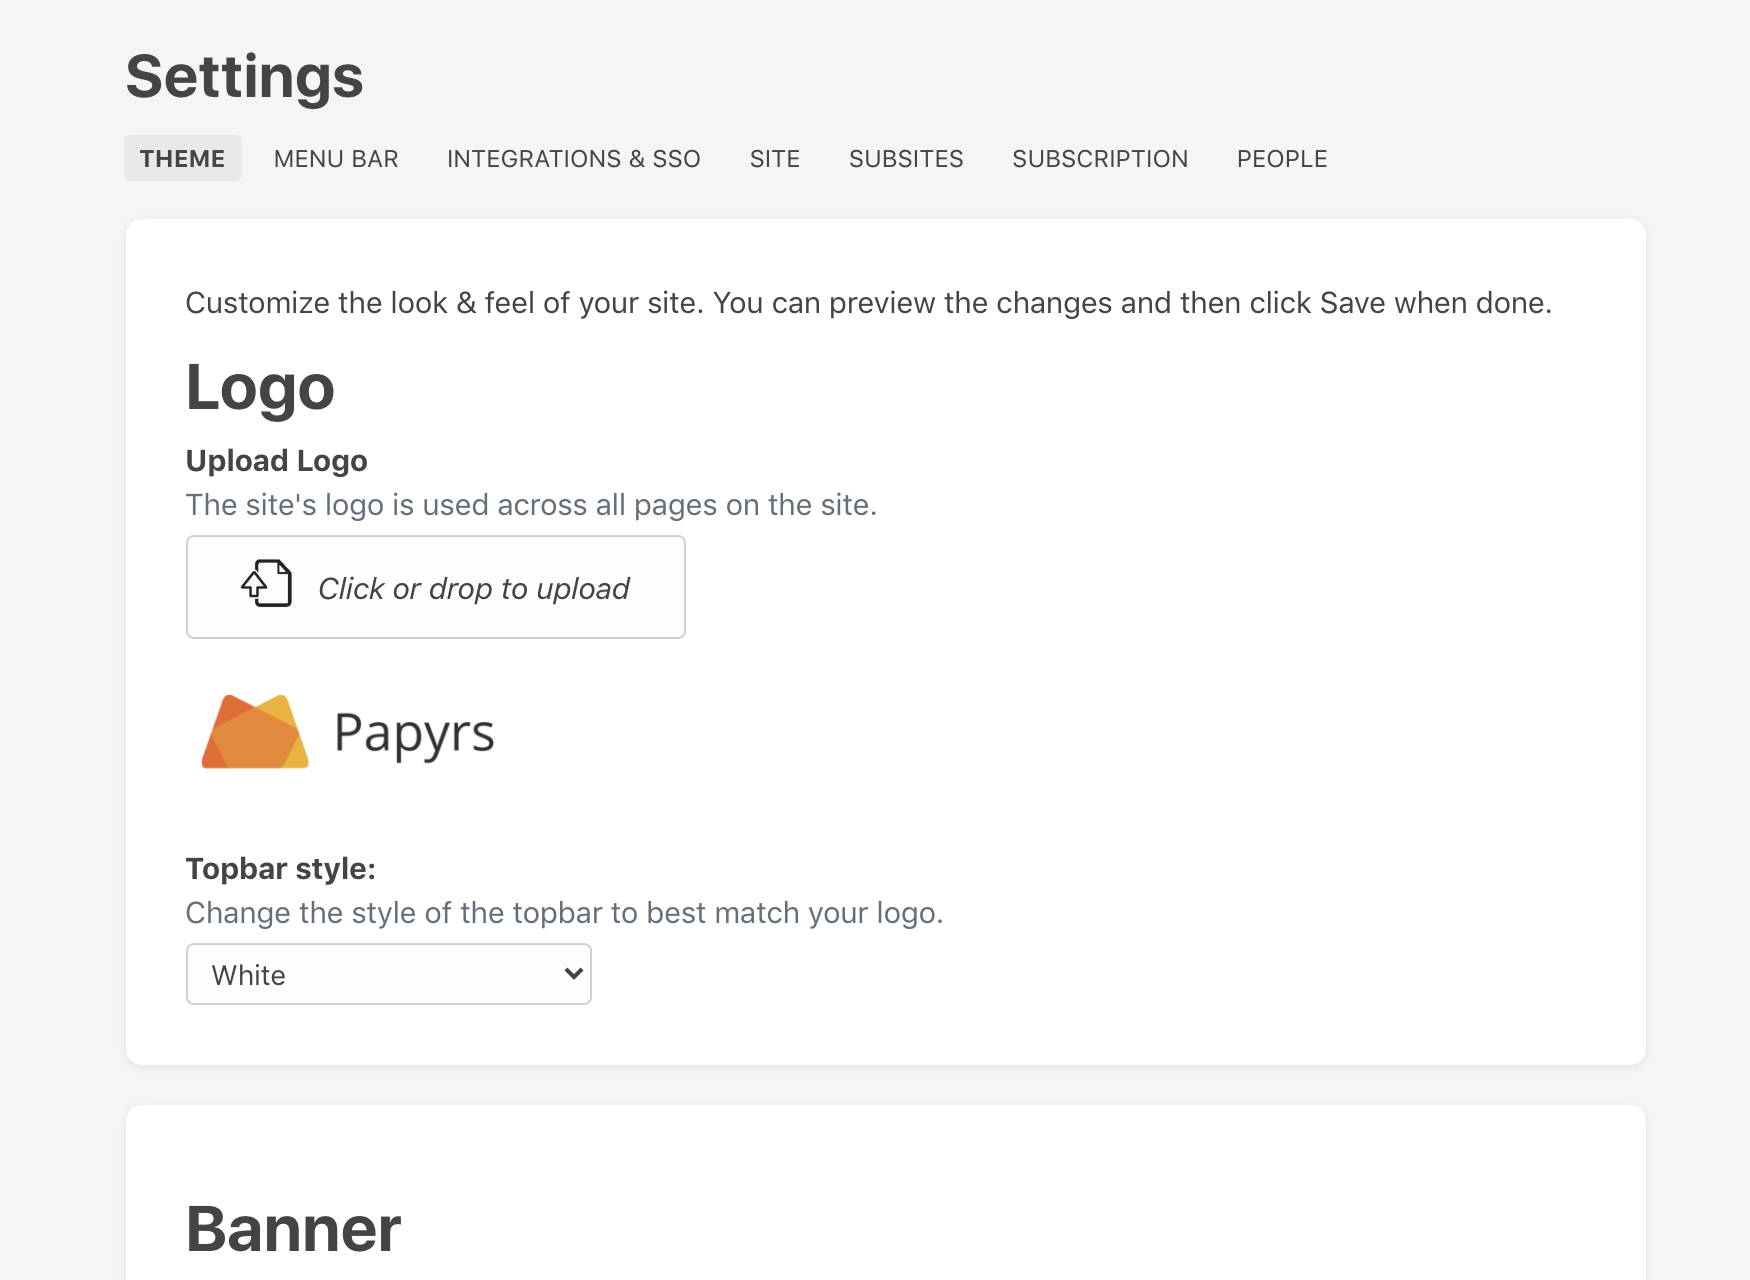Switch to the Menu Bar tab
The width and height of the screenshot is (1750, 1280).
[336, 158]
